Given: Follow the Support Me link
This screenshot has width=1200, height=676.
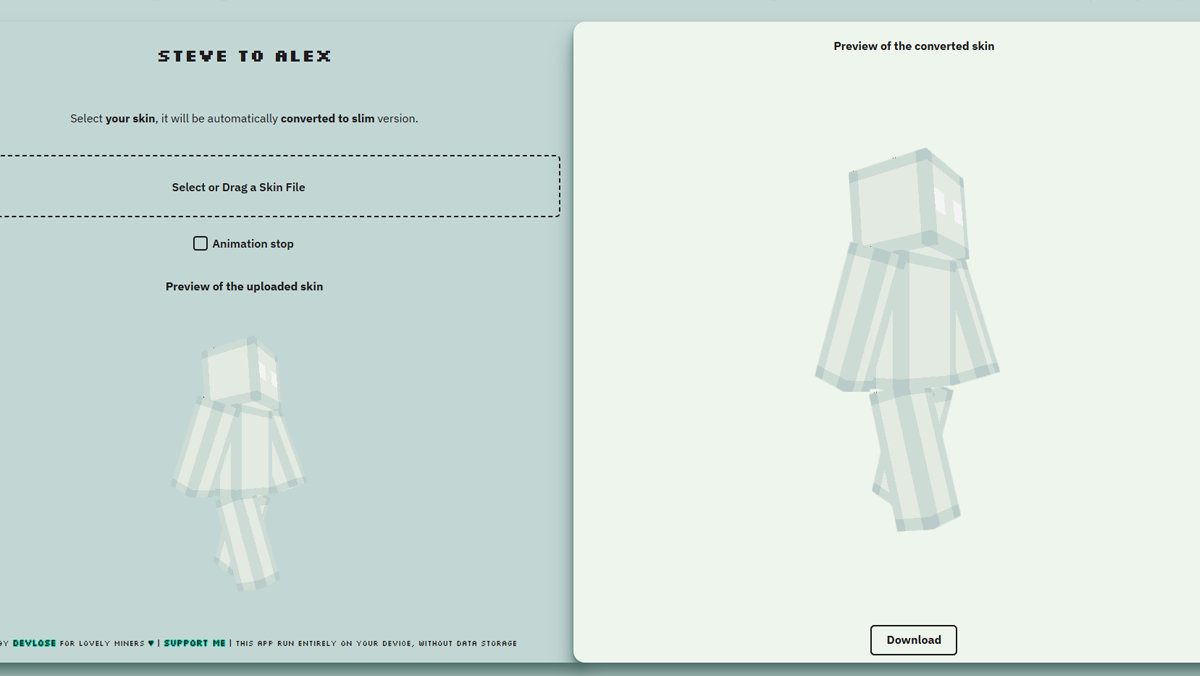Looking at the screenshot, I should pos(195,643).
